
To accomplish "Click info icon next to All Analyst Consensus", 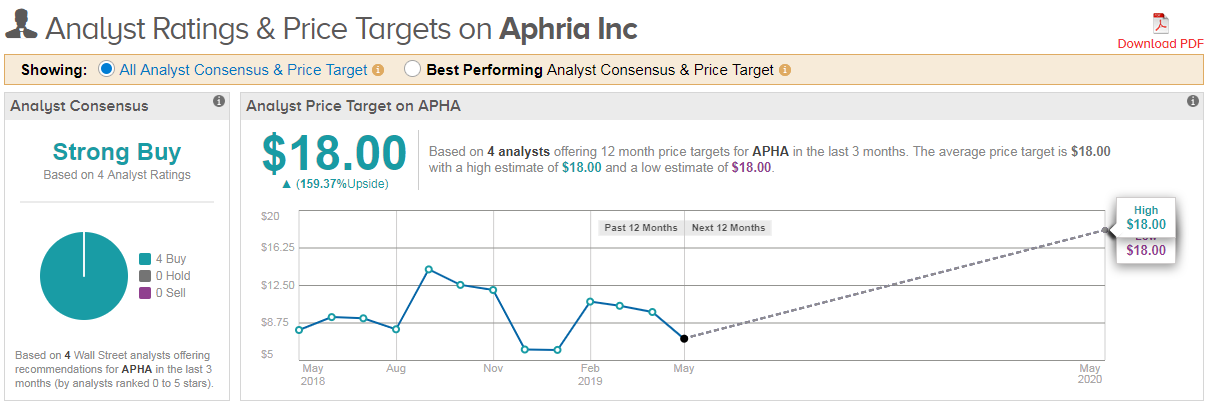I will [378, 70].
